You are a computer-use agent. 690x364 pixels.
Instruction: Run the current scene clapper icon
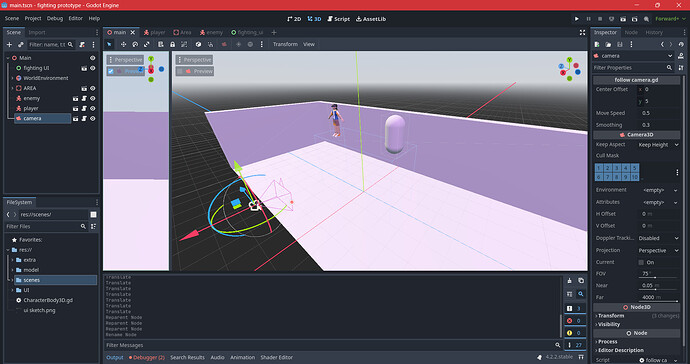623,19
